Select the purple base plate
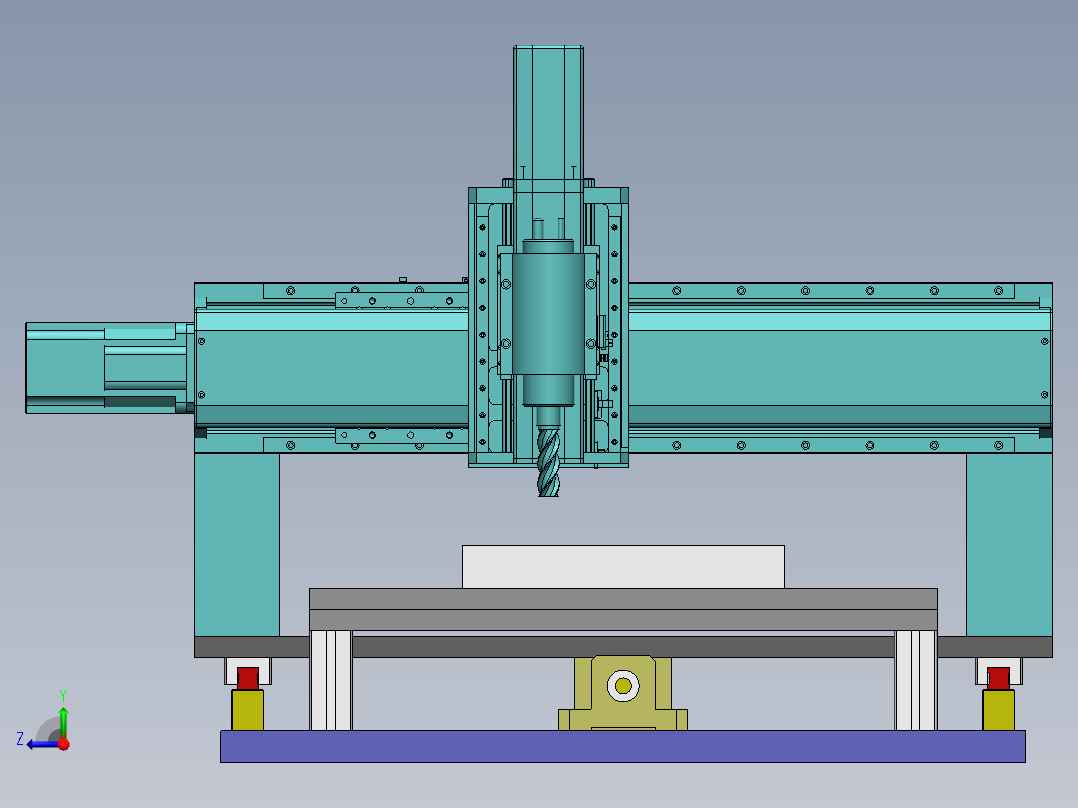Image resolution: width=1078 pixels, height=808 pixels. [x=622, y=746]
